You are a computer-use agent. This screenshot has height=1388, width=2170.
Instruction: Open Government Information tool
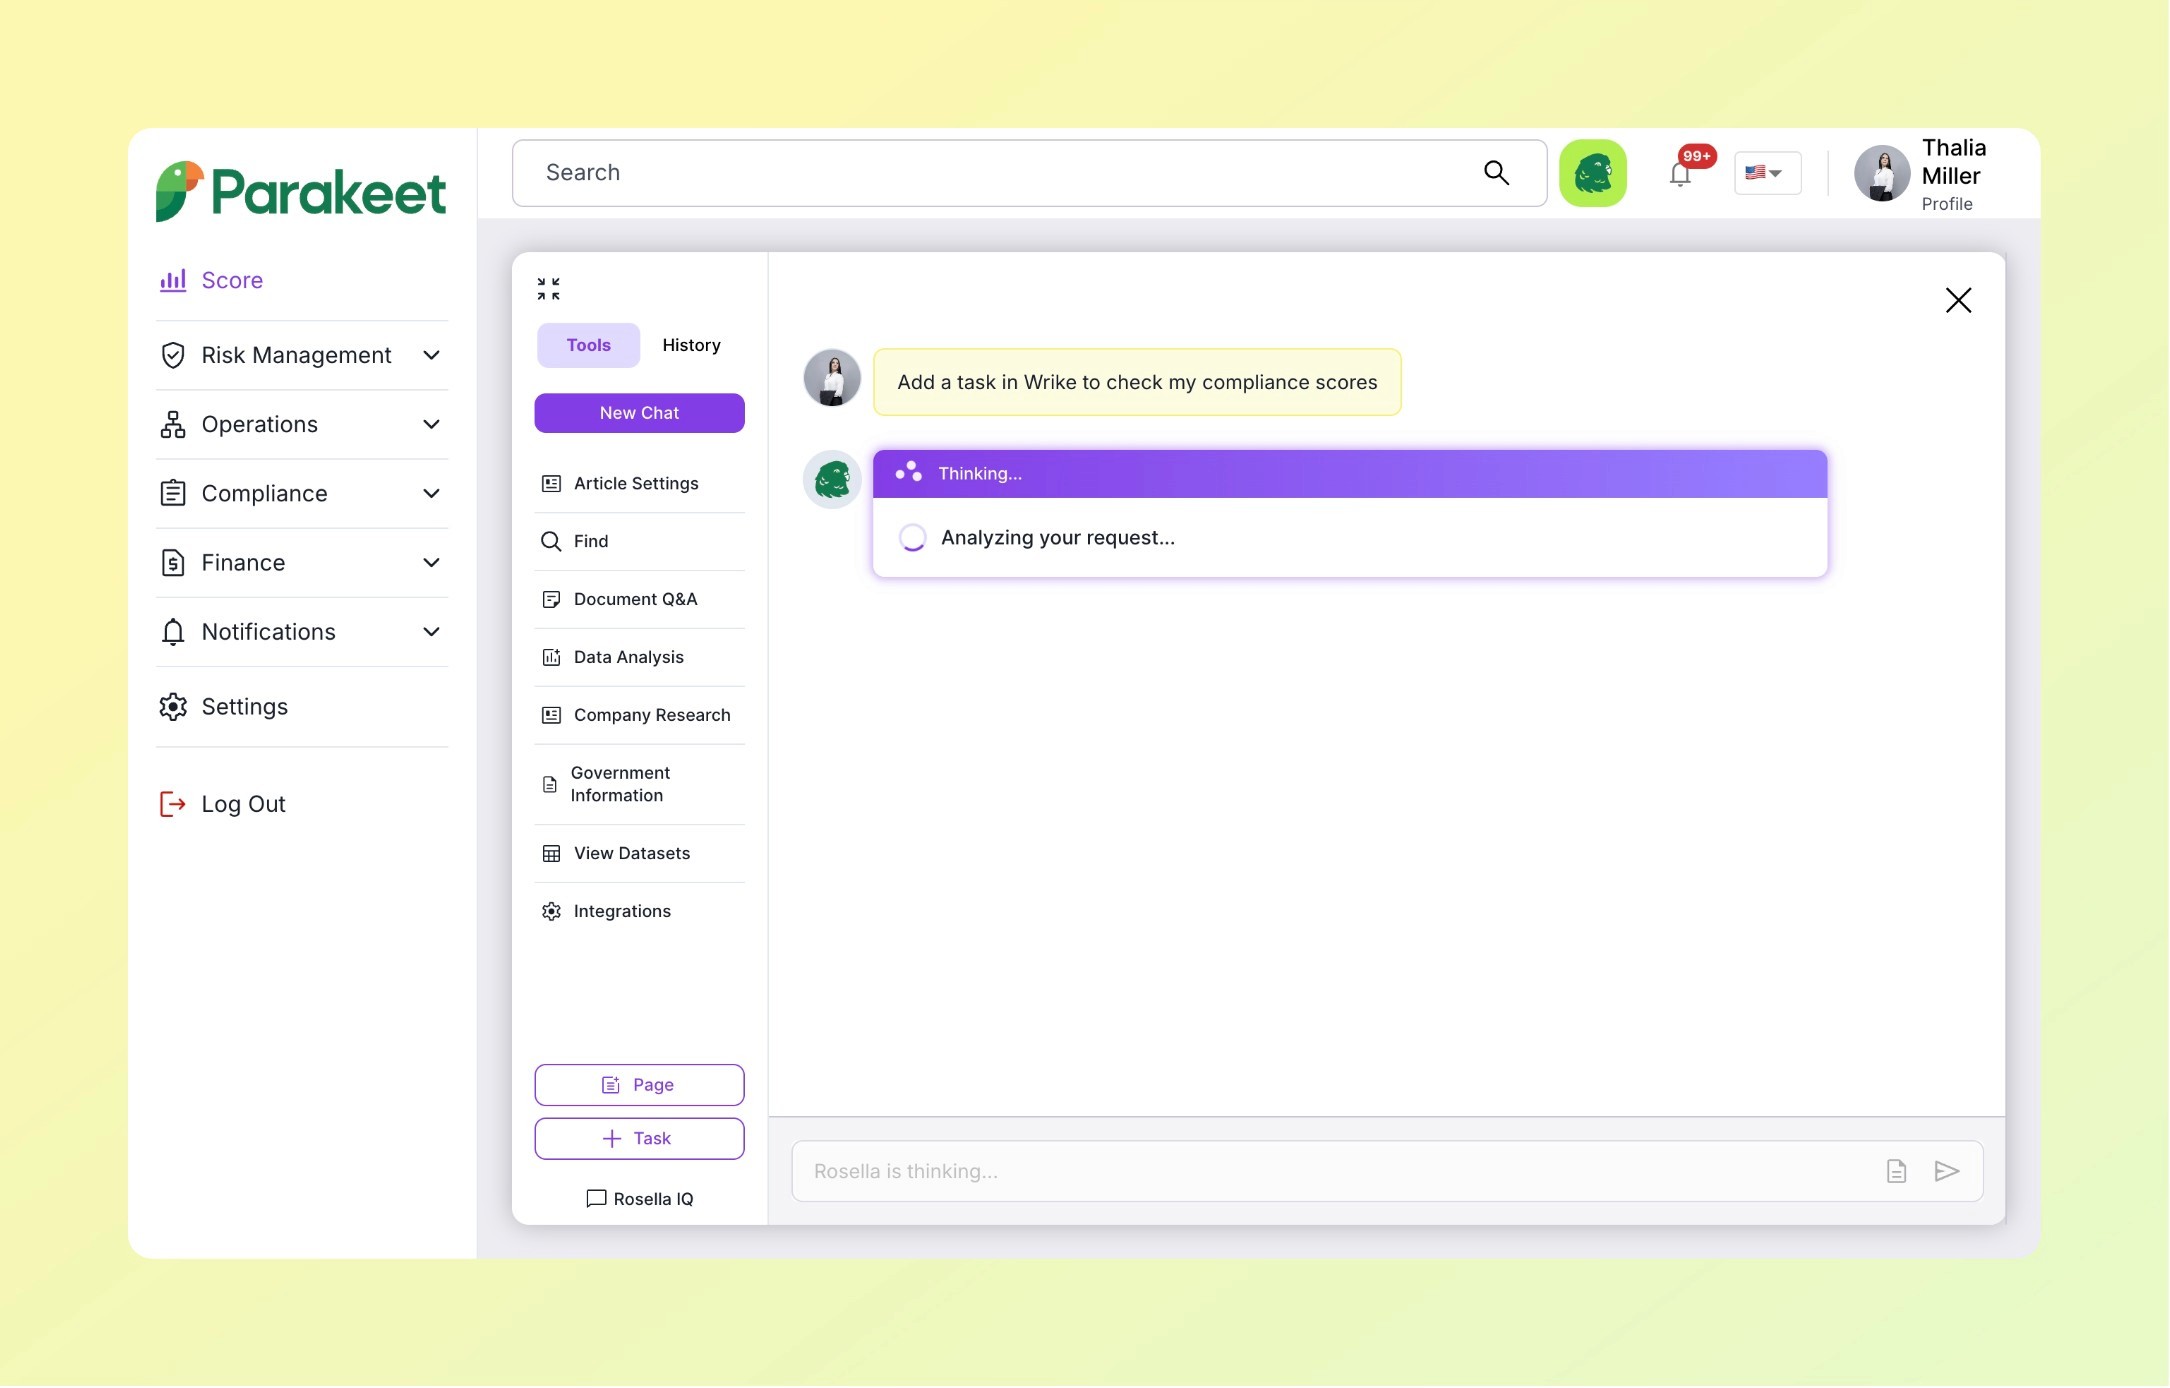620,784
